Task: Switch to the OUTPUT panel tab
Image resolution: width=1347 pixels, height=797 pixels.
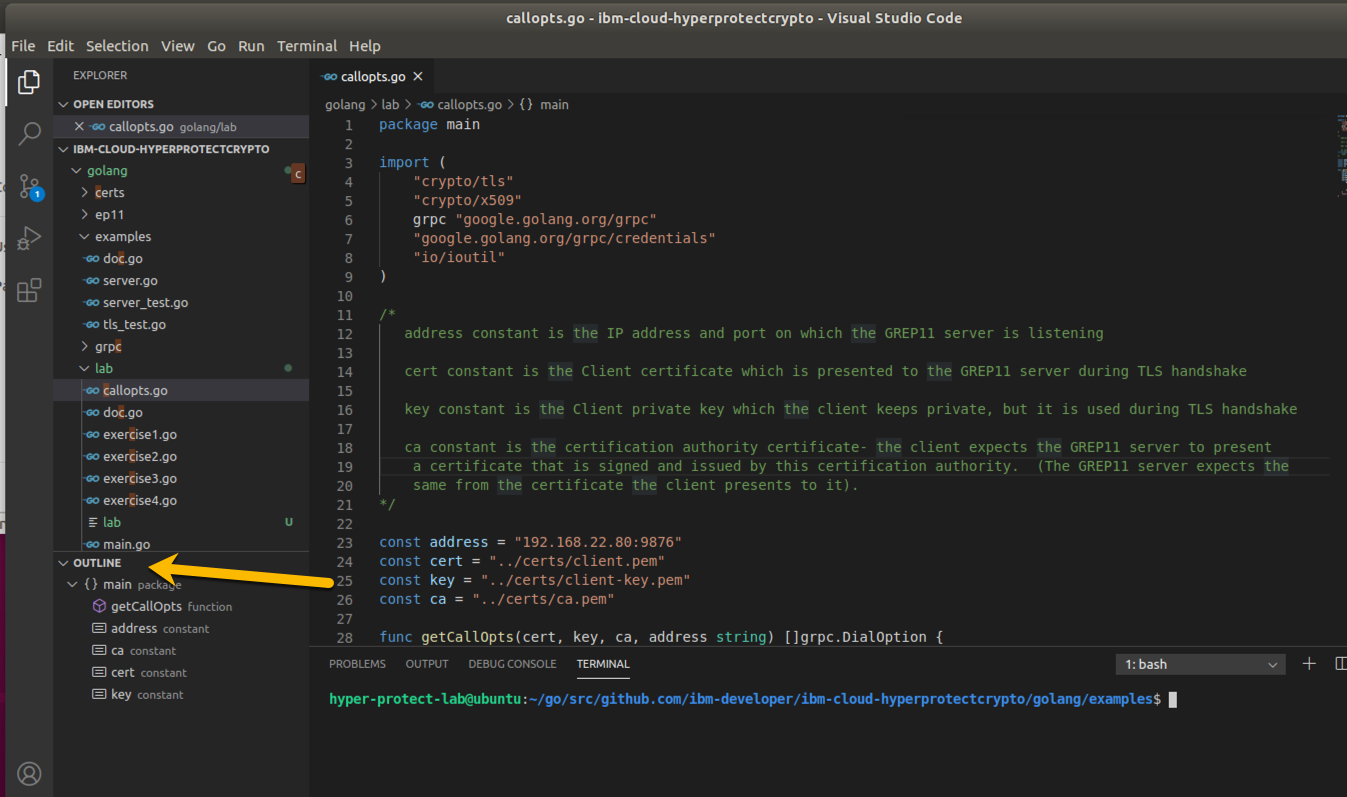Action: tap(427, 664)
